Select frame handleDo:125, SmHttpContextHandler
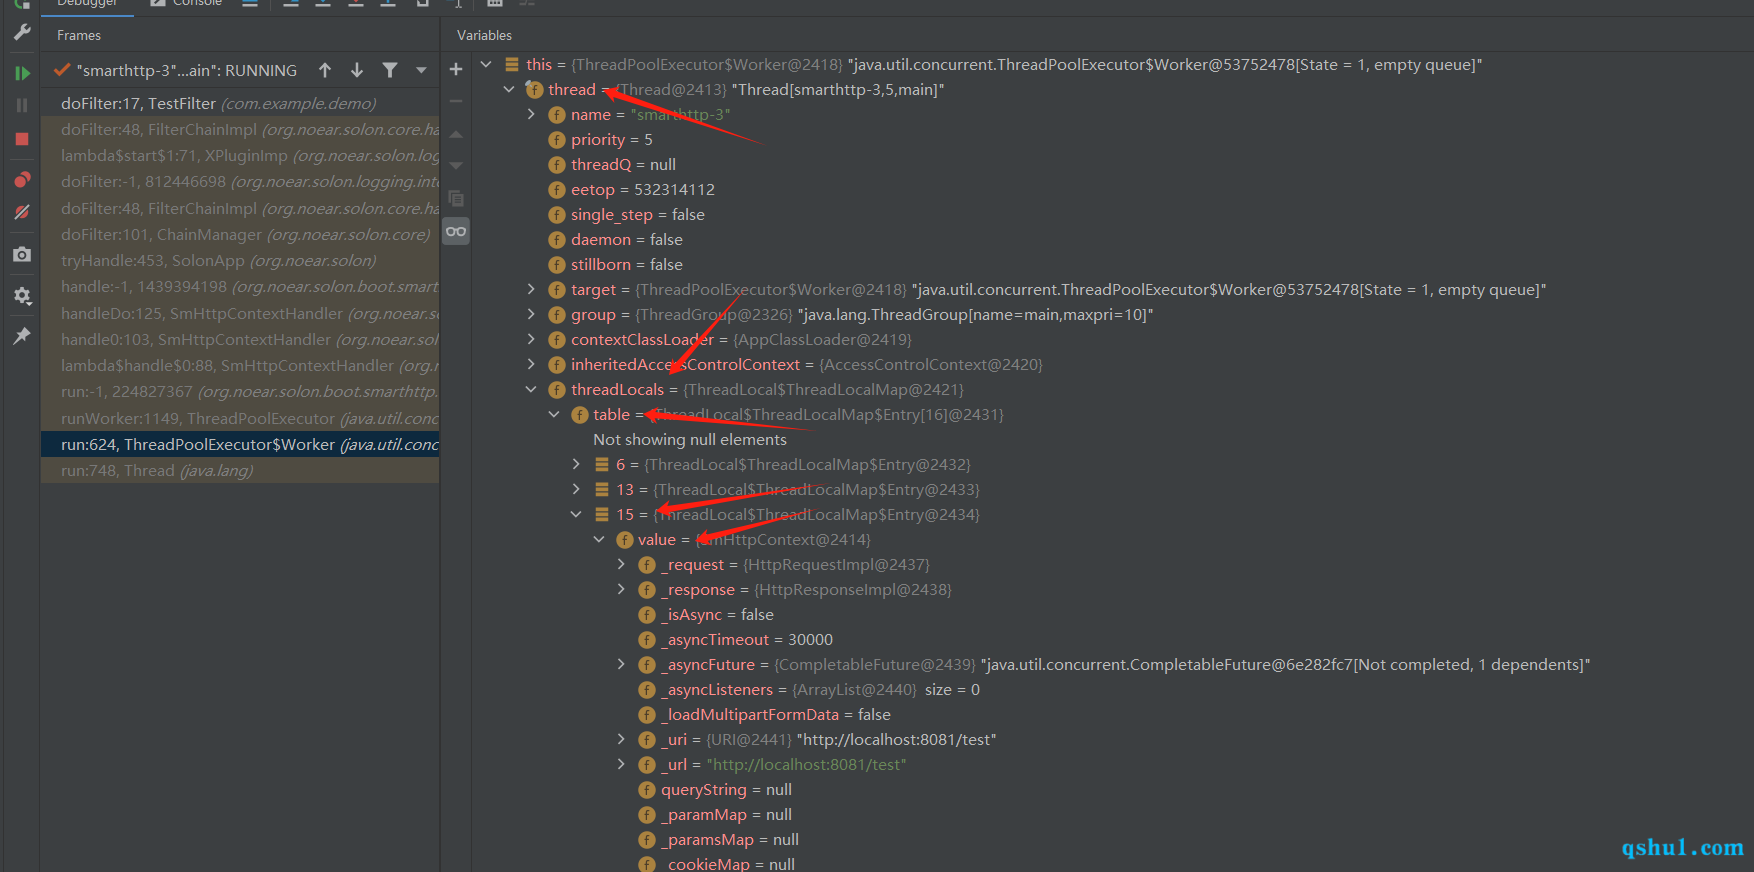The height and width of the screenshot is (872, 1754). (240, 313)
